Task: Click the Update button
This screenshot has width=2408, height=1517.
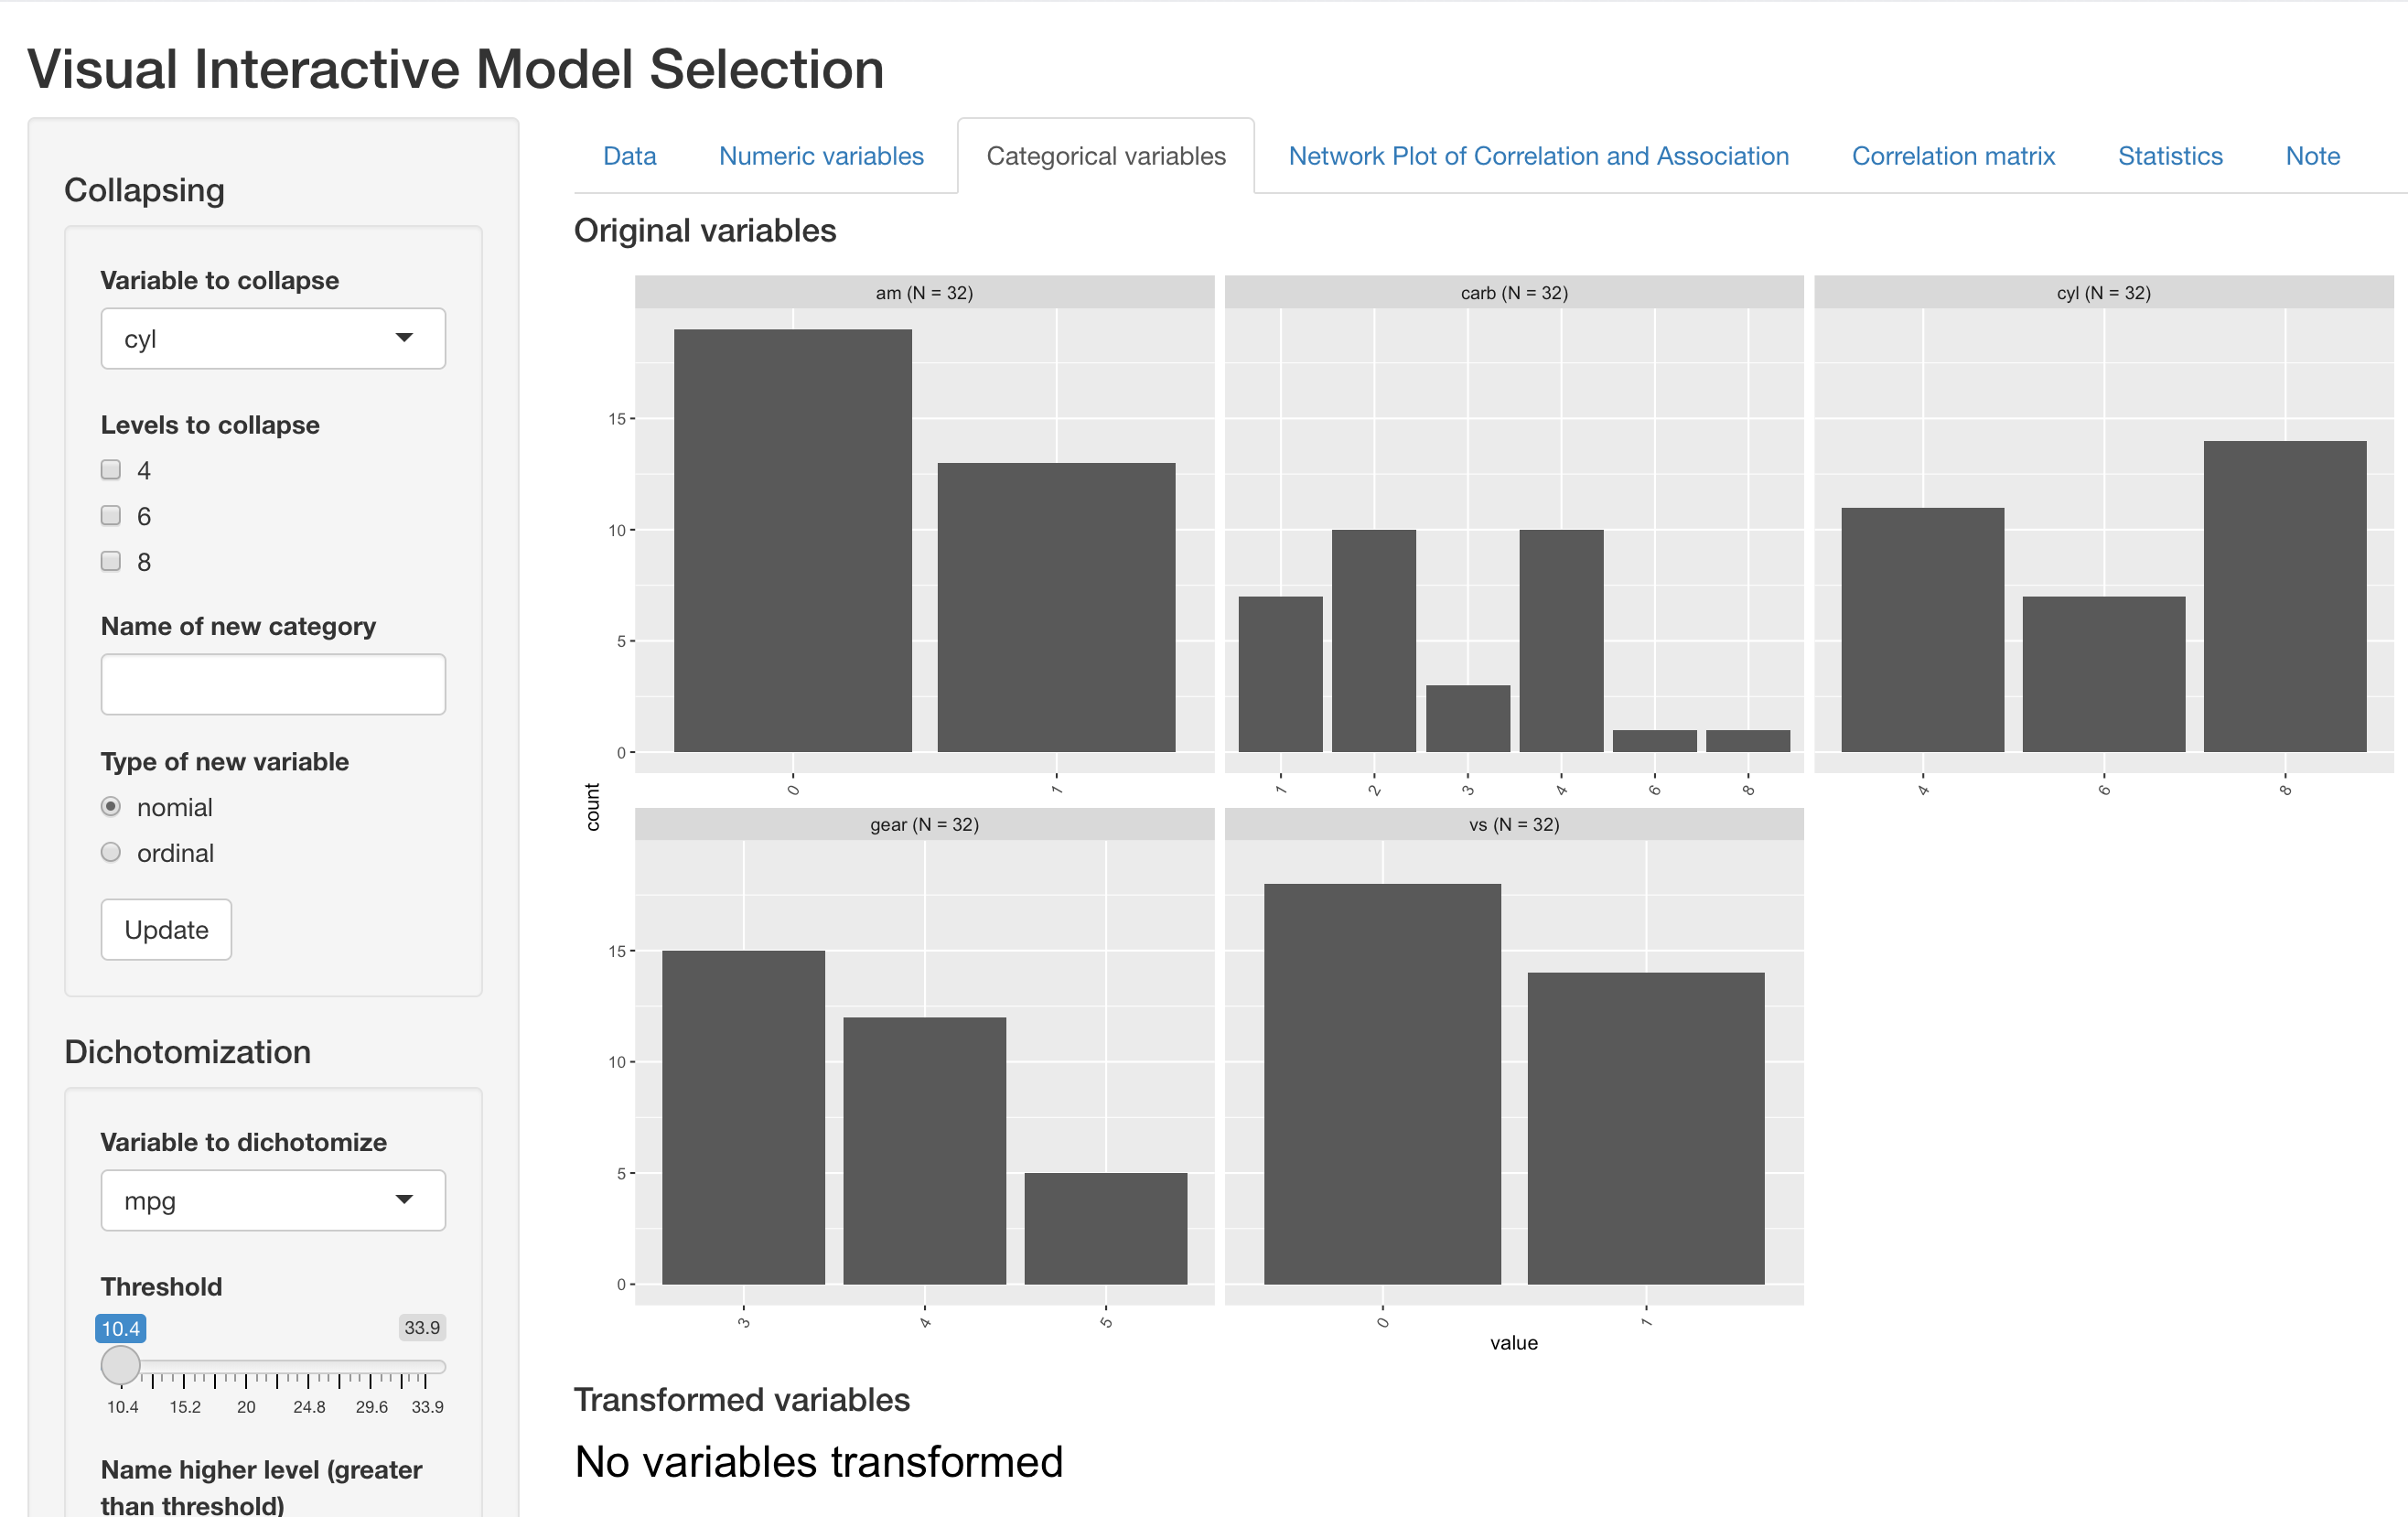Action: [x=166, y=930]
